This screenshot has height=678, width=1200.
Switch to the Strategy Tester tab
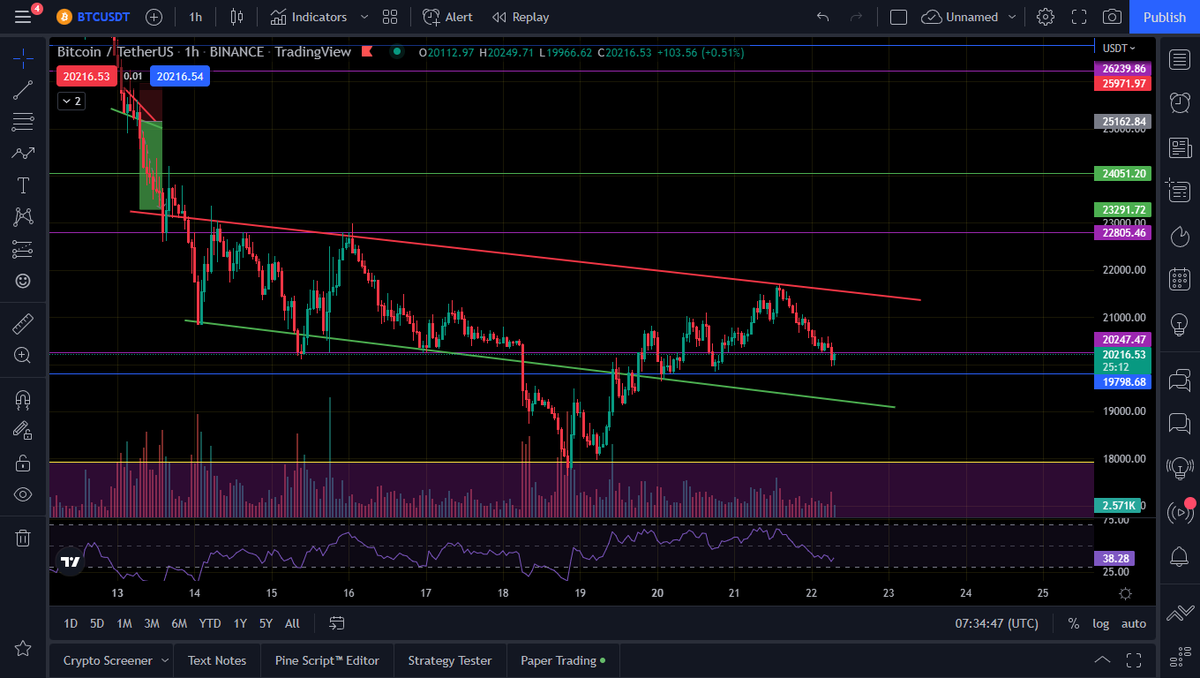tap(449, 660)
